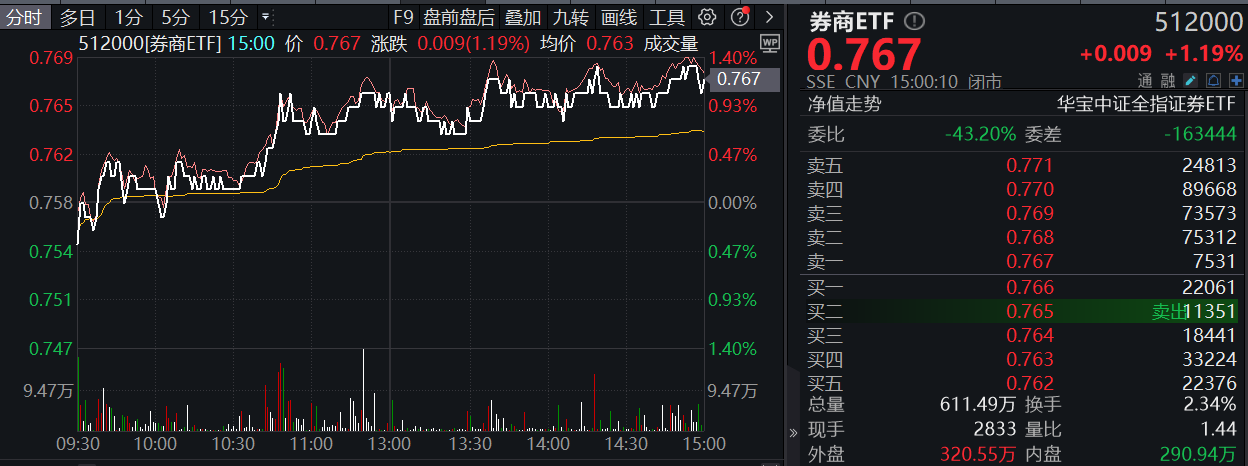Click the 外盘 value 320.55万
The width and height of the screenshot is (1248, 466).
(979, 455)
